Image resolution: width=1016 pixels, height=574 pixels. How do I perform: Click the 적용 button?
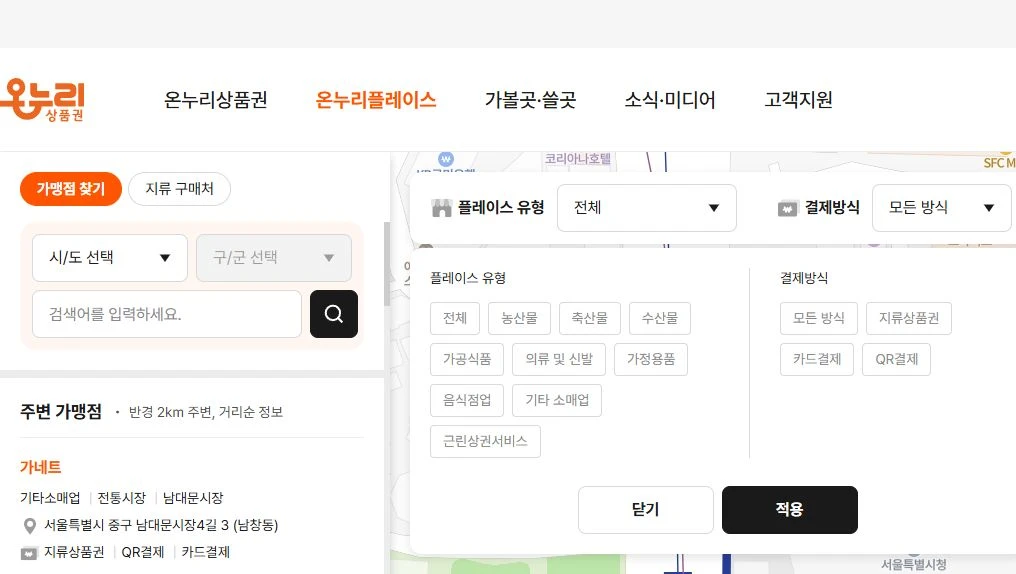790,510
